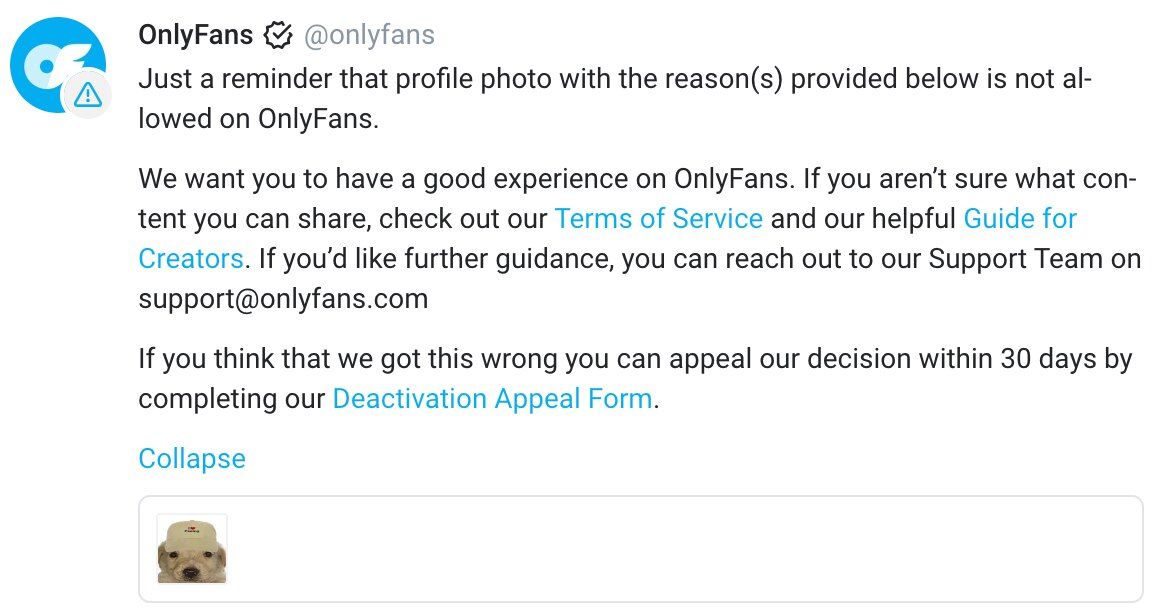The height and width of the screenshot is (615, 1162).
Task: Open the @onlyfans handle
Action: point(367,37)
